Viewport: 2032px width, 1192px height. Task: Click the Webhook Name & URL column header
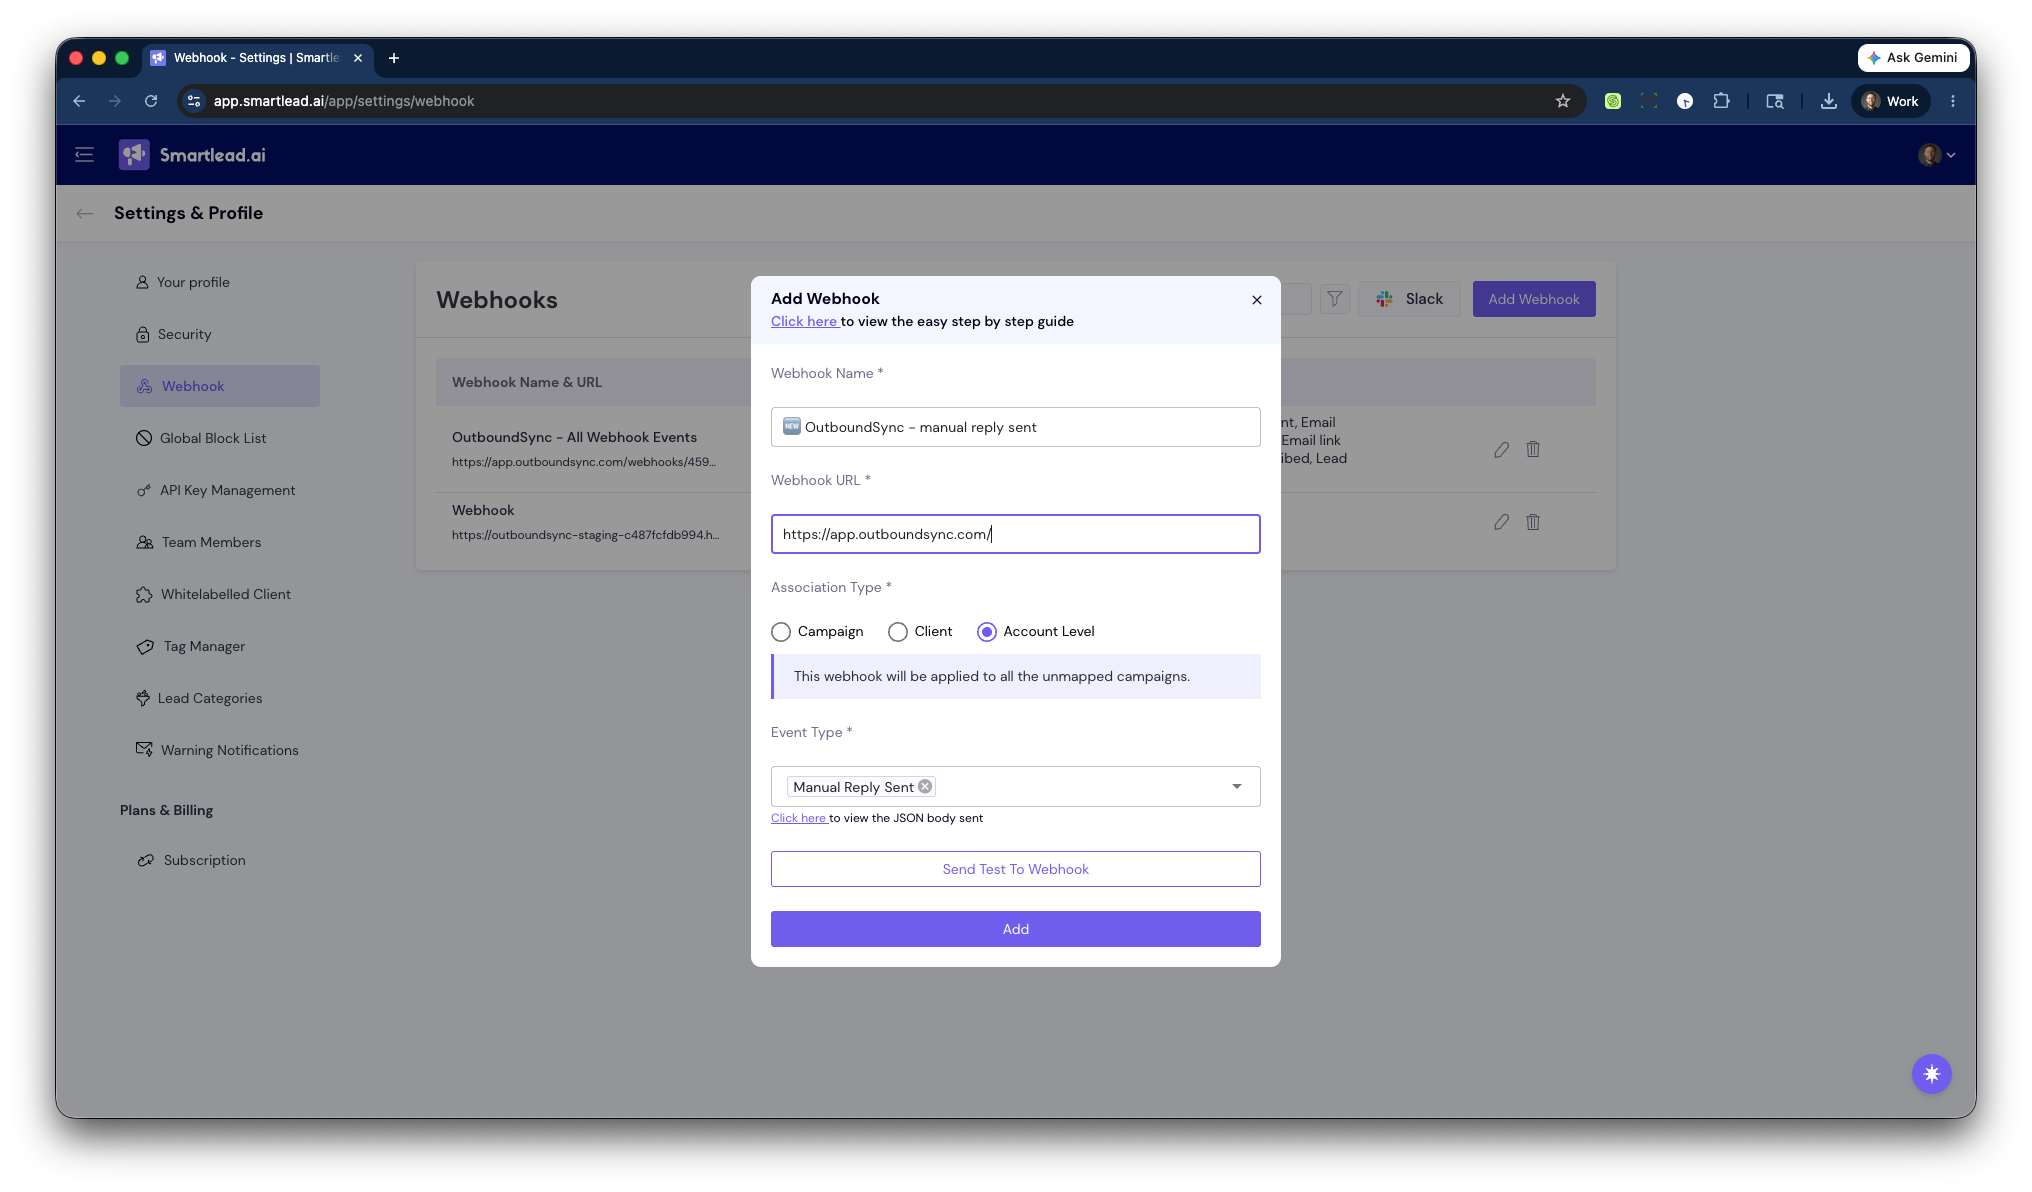tap(527, 382)
